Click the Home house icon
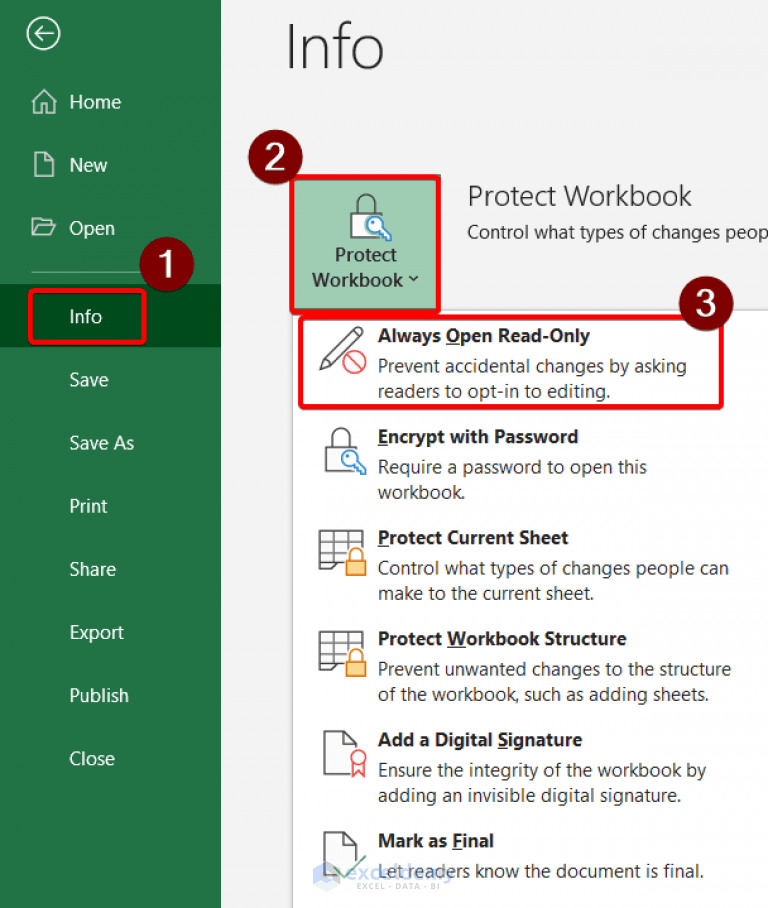 44,102
